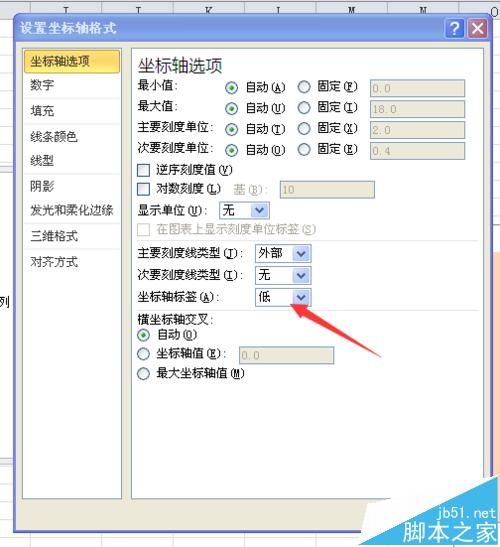Open 显示单位 dropdown
This screenshot has height=547, width=500.
pos(244,210)
